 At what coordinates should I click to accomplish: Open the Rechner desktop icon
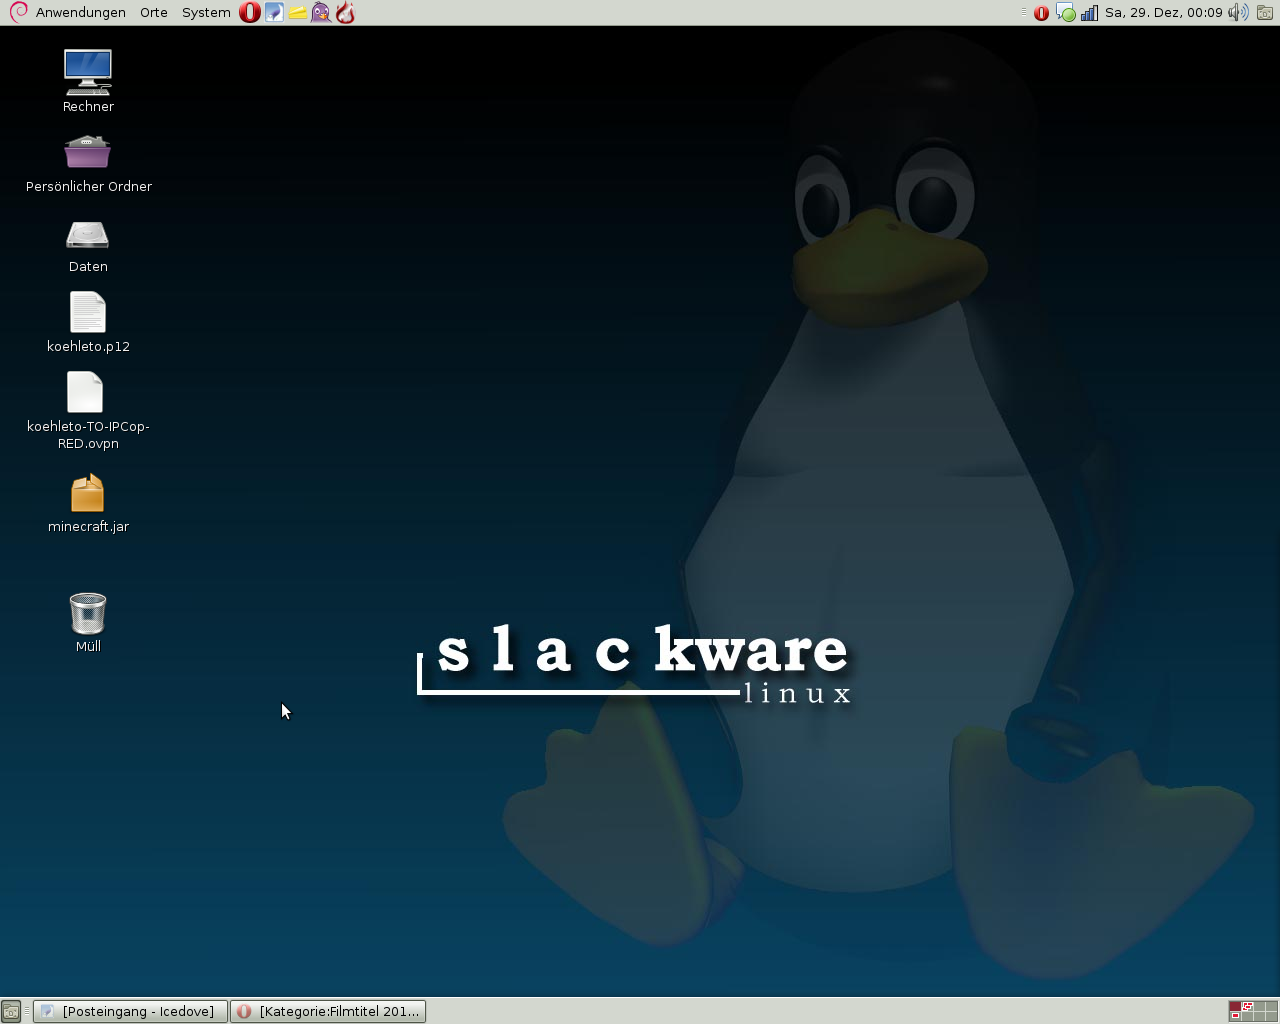pyautogui.click(x=88, y=73)
